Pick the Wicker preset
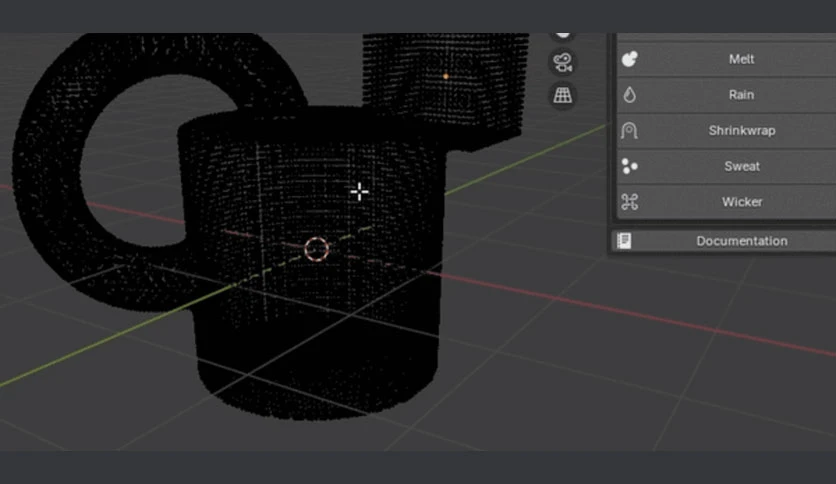836x484 pixels. pyautogui.click(x=726, y=202)
